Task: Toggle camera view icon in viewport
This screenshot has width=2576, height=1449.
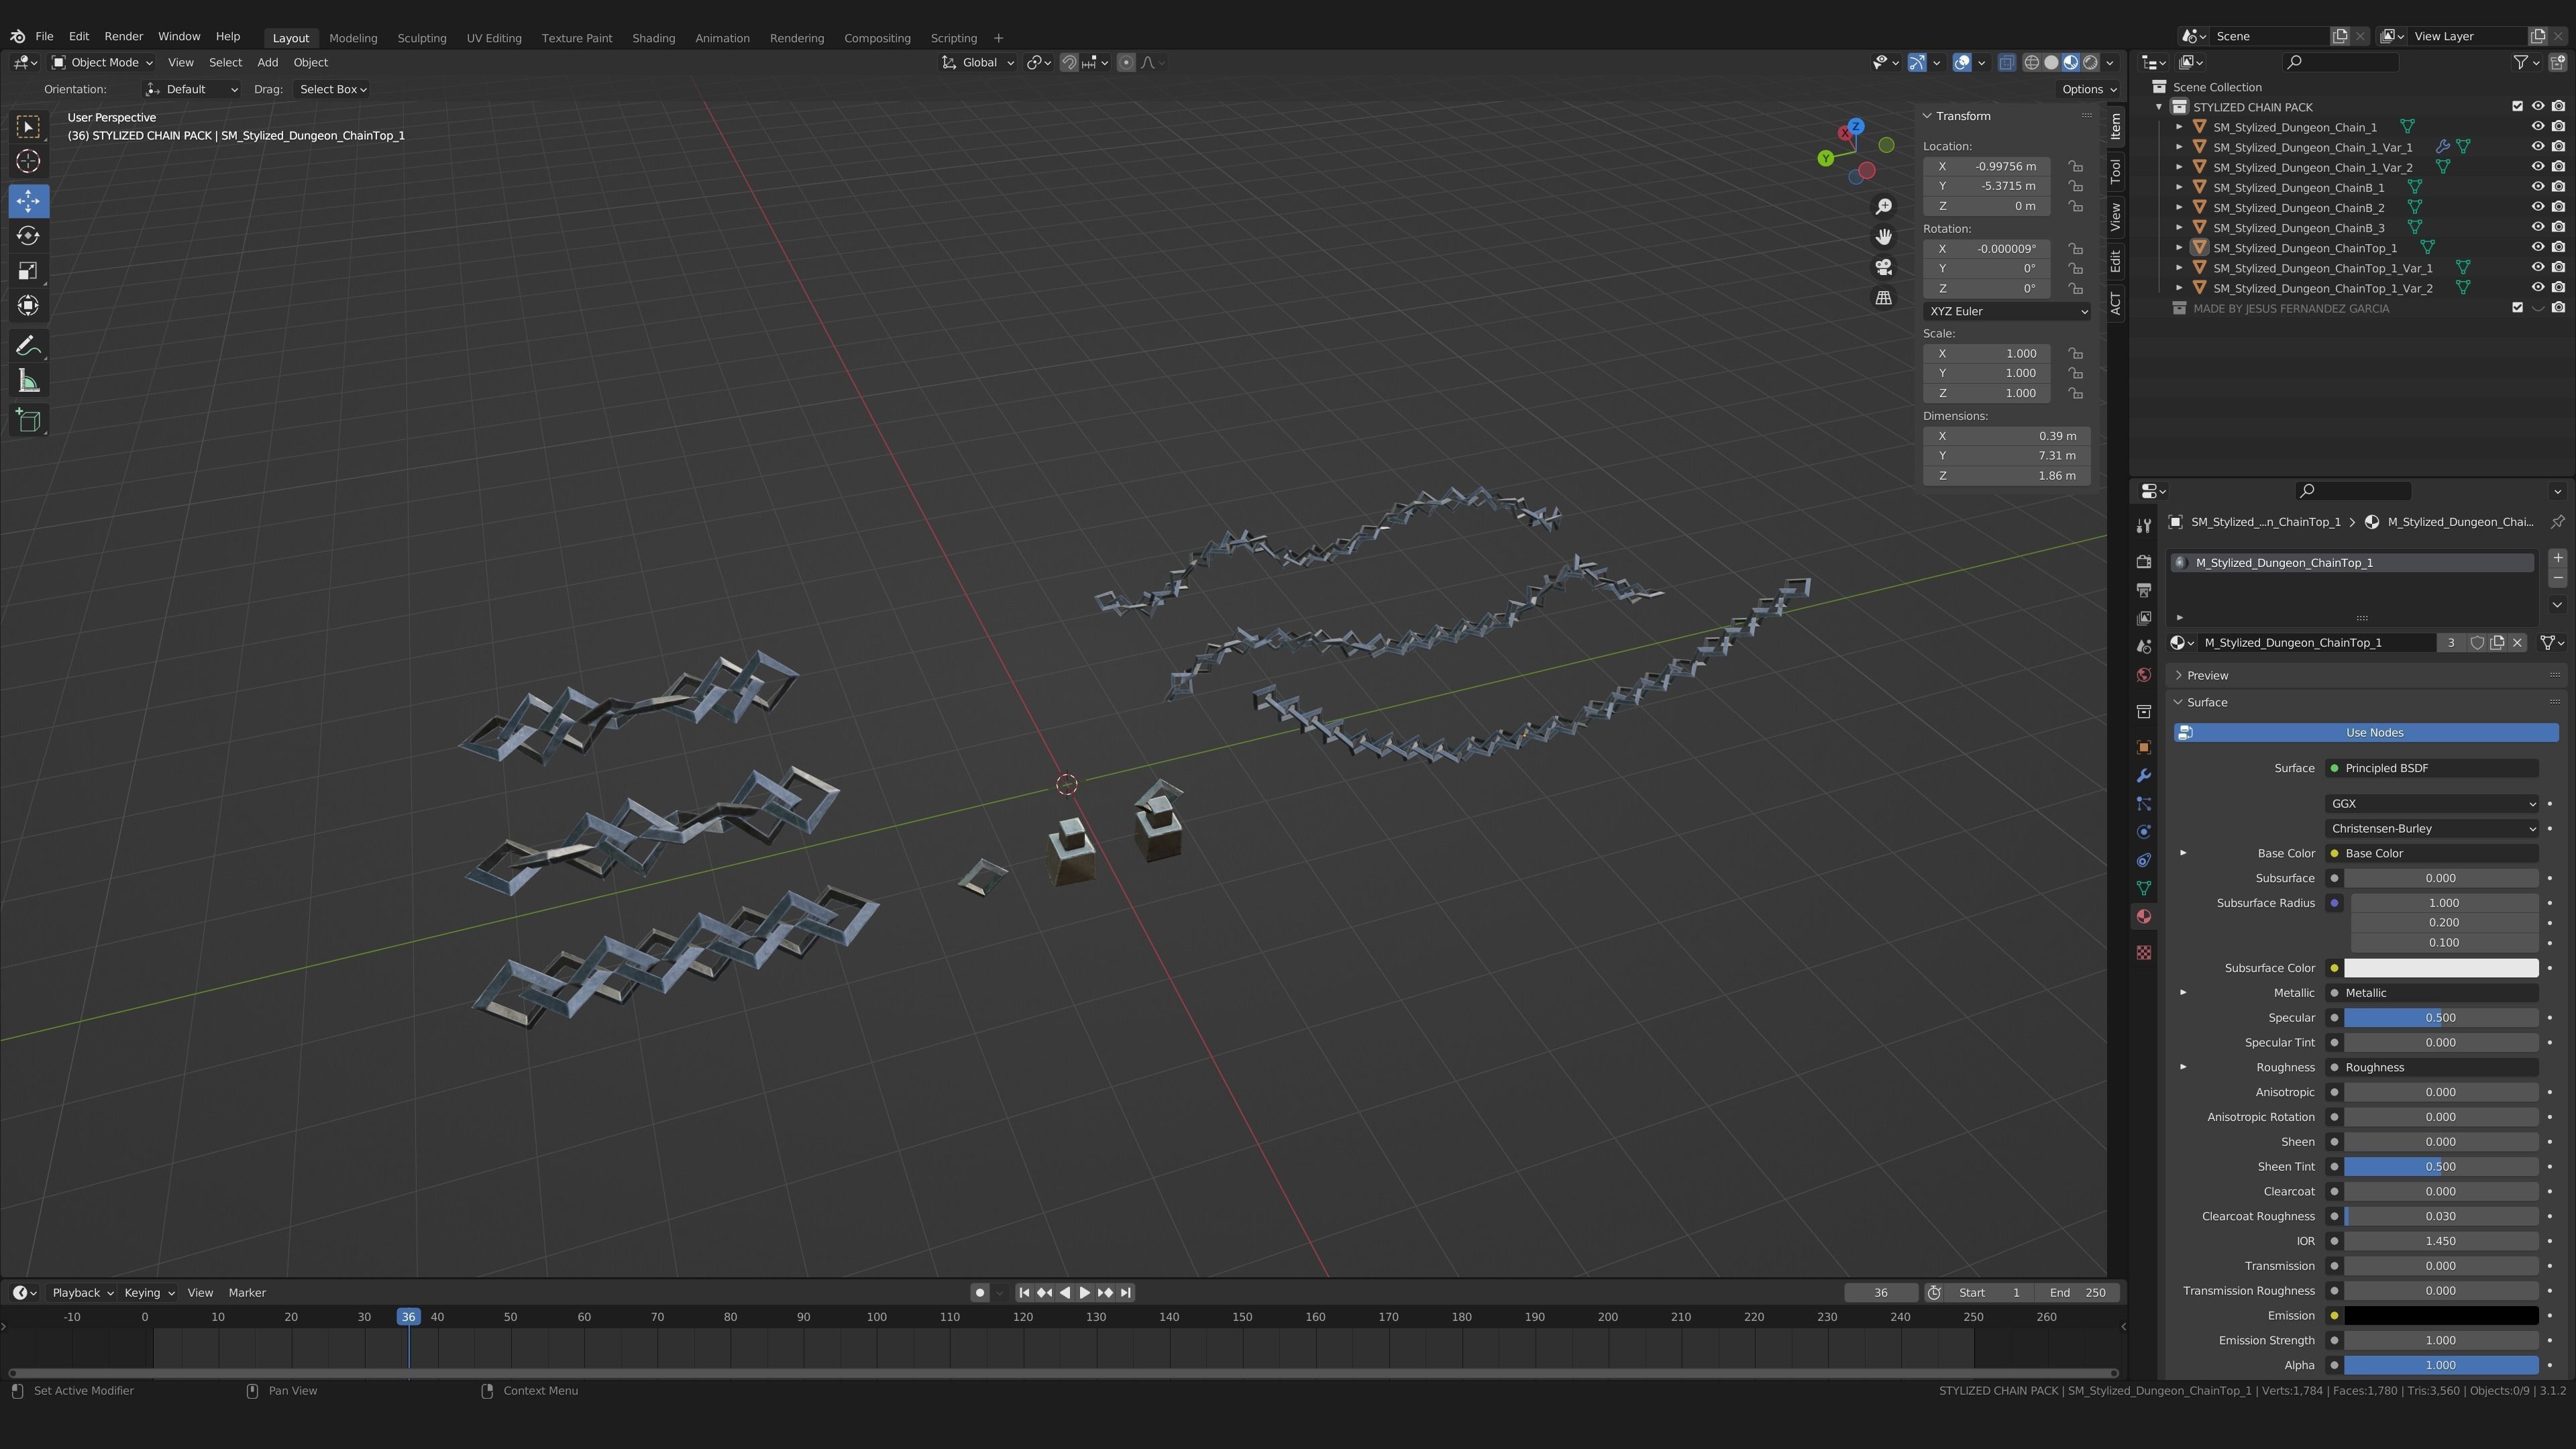Action: coord(1883,268)
